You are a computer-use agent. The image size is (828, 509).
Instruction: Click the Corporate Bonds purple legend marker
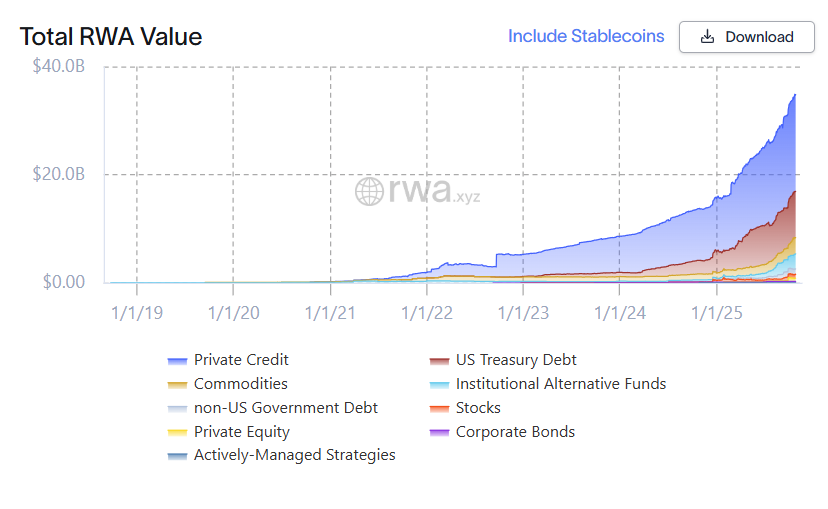pyautogui.click(x=439, y=433)
